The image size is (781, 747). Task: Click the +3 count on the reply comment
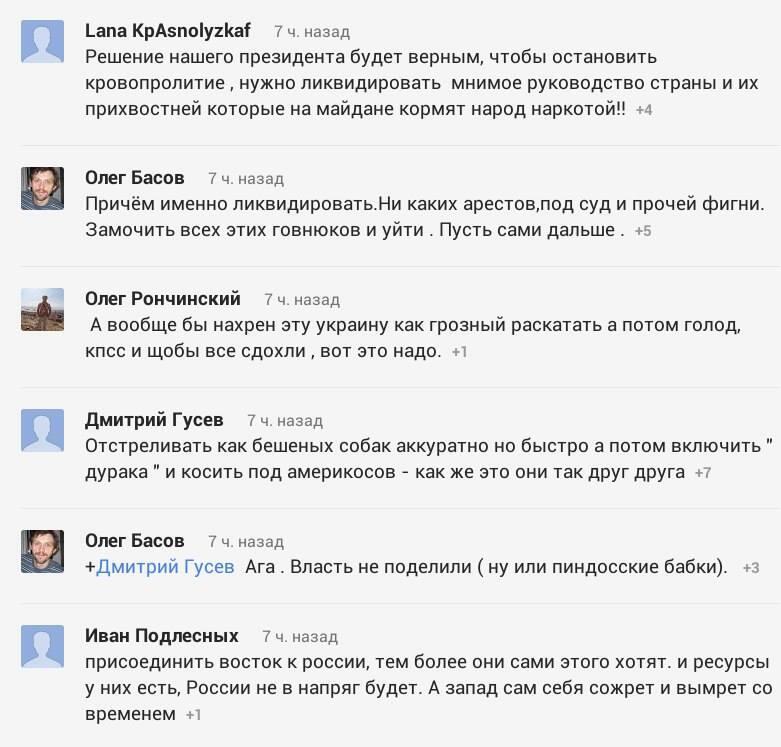(x=751, y=568)
